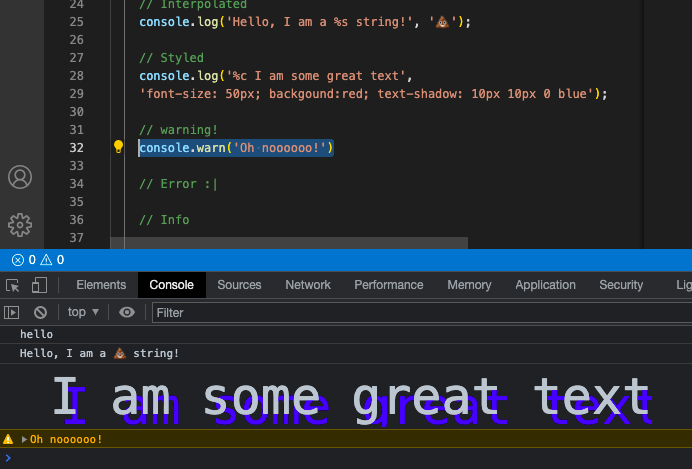Image resolution: width=692 pixels, height=469 pixels.
Task: Toggle the live expression eye icon
Action: (x=127, y=312)
